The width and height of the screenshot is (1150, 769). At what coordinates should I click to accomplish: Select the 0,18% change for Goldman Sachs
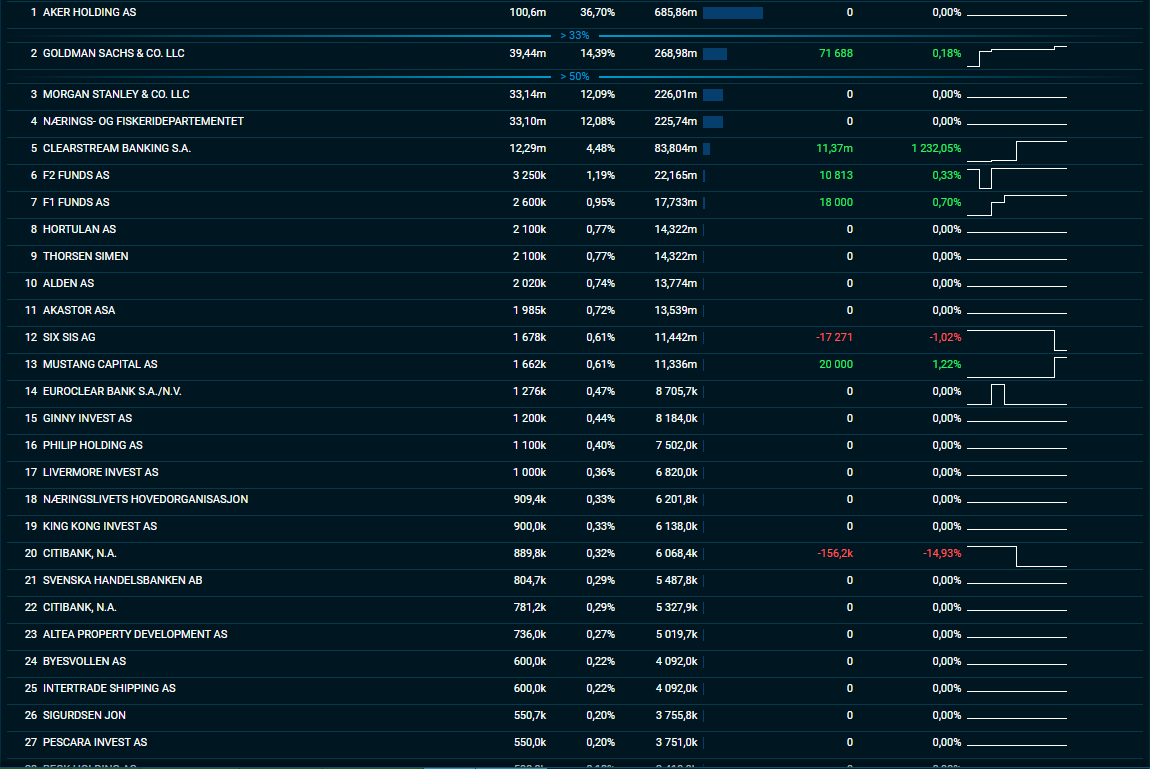(x=947, y=54)
